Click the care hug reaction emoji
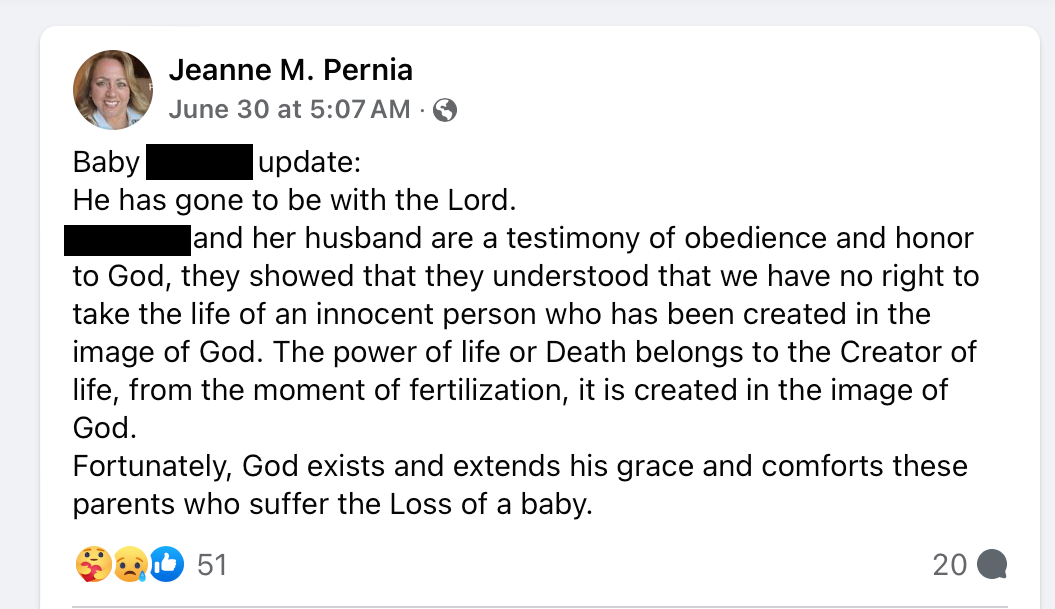 [x=91, y=565]
